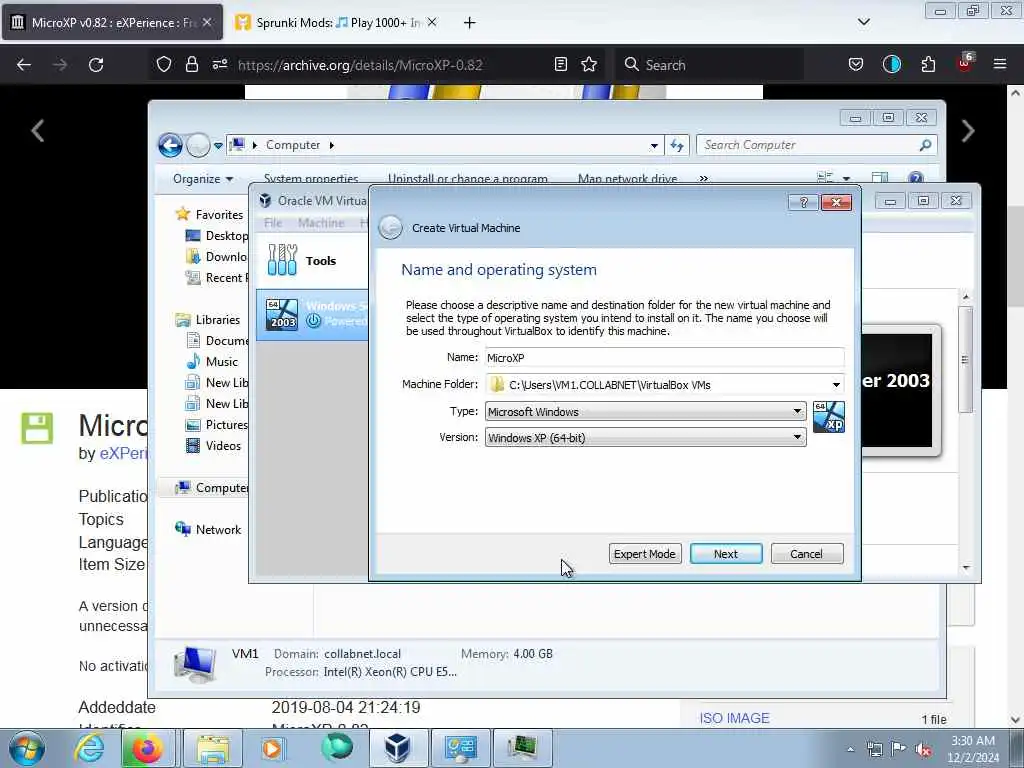This screenshot has width=1024, height=768.
Task: Open the Organize menu
Action: tap(202, 178)
